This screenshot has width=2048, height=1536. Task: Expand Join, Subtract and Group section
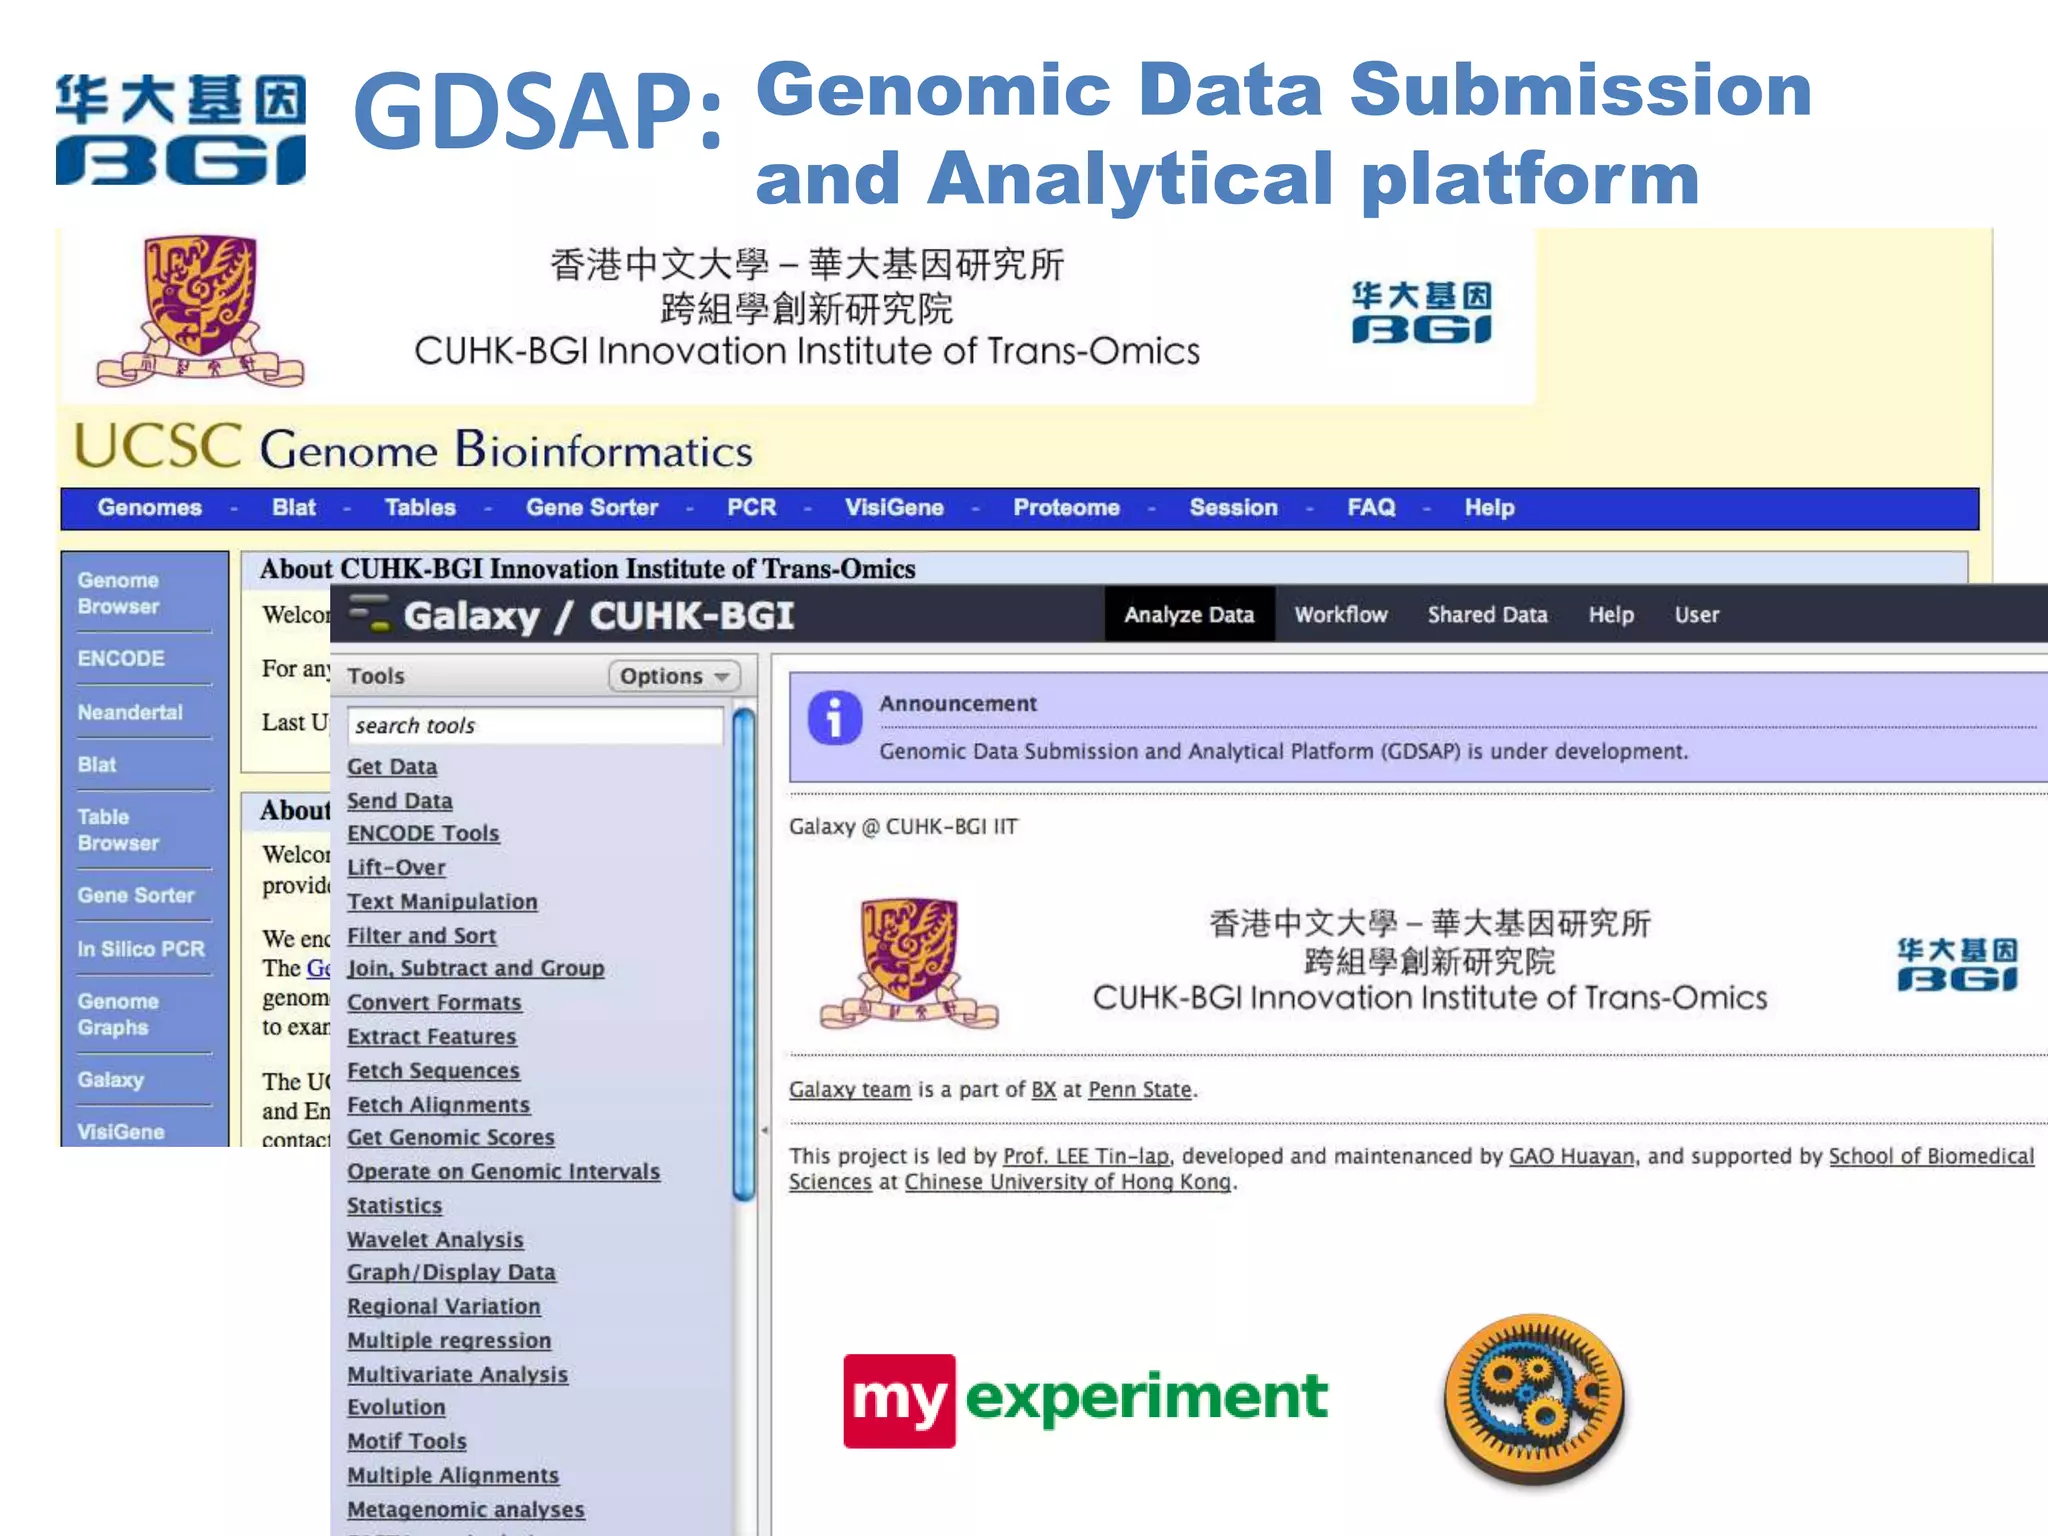point(476,969)
